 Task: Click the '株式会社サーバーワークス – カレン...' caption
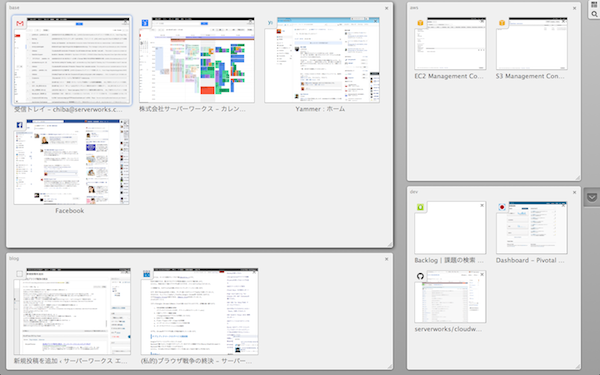pos(192,109)
